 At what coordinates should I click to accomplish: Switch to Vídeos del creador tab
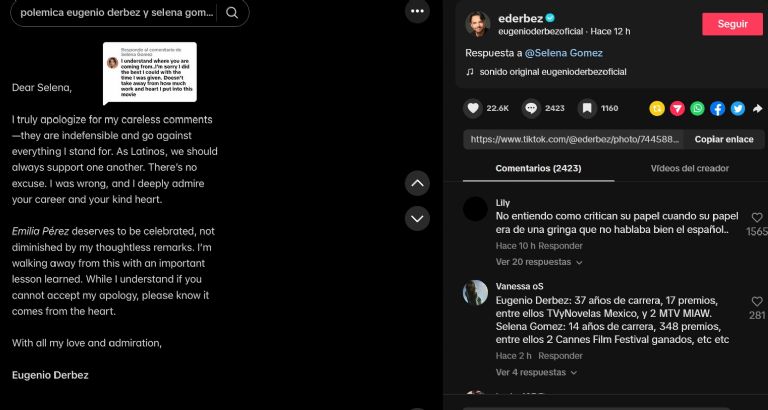690,169
